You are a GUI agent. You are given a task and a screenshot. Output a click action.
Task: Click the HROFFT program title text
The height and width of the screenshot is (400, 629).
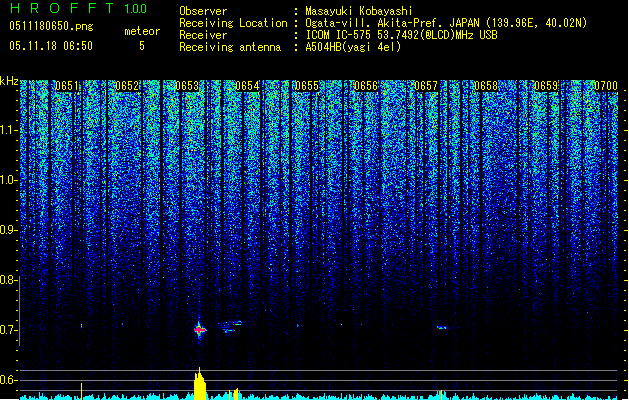(x=63, y=8)
